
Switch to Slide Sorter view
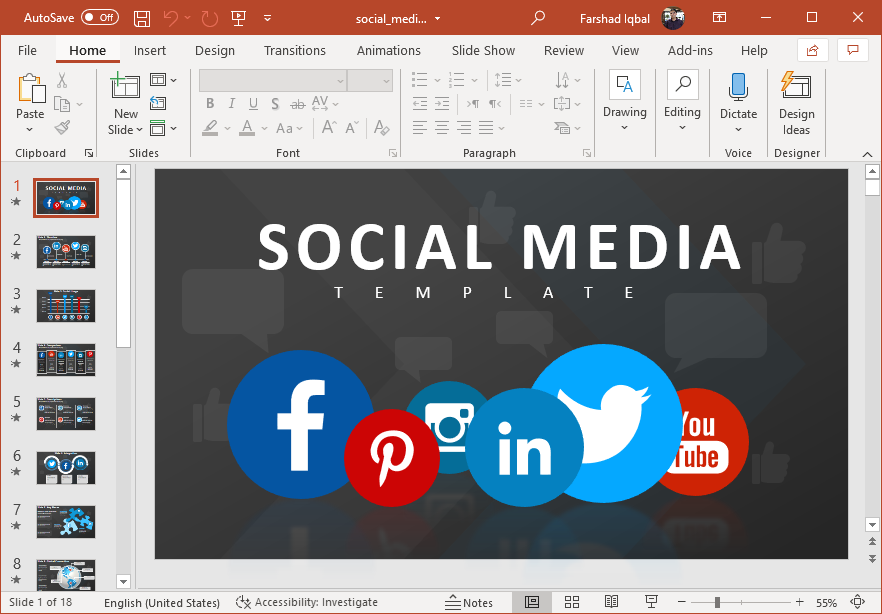point(572,602)
